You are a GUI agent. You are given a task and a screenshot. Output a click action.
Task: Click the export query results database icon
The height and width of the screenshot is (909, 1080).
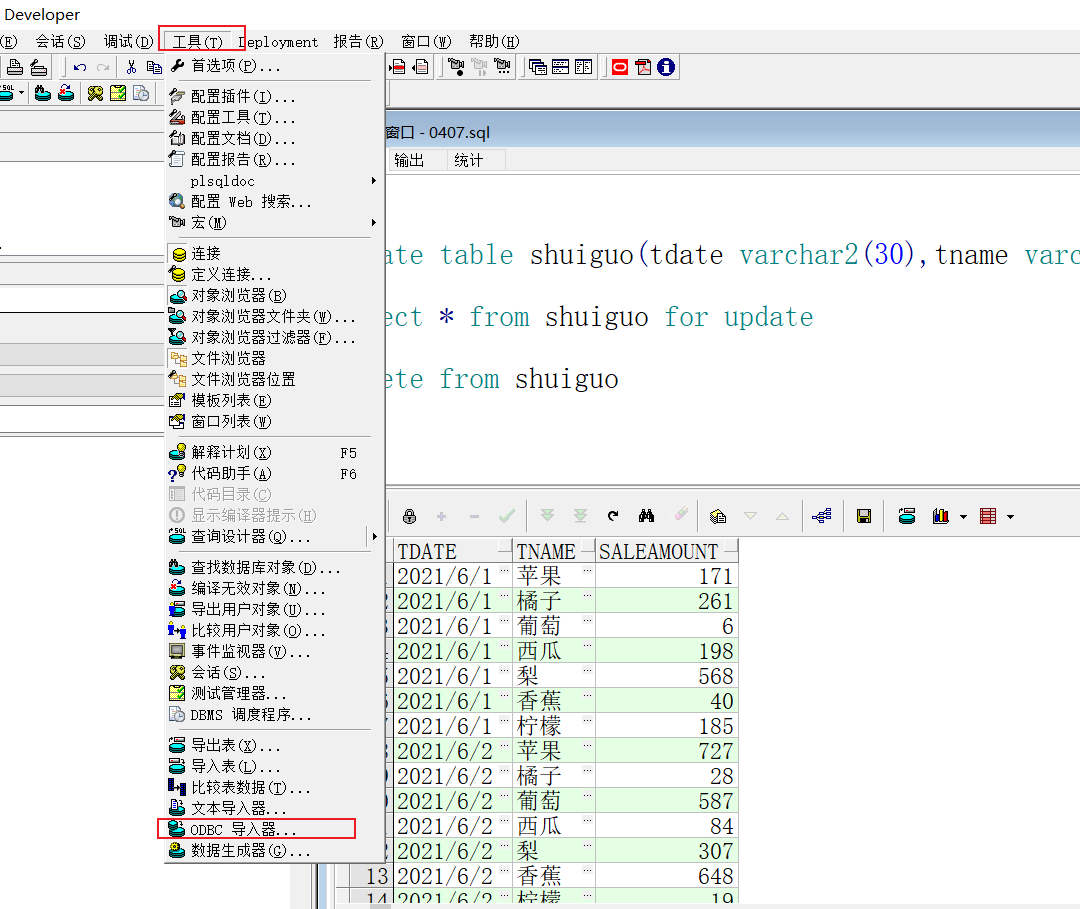click(x=906, y=516)
